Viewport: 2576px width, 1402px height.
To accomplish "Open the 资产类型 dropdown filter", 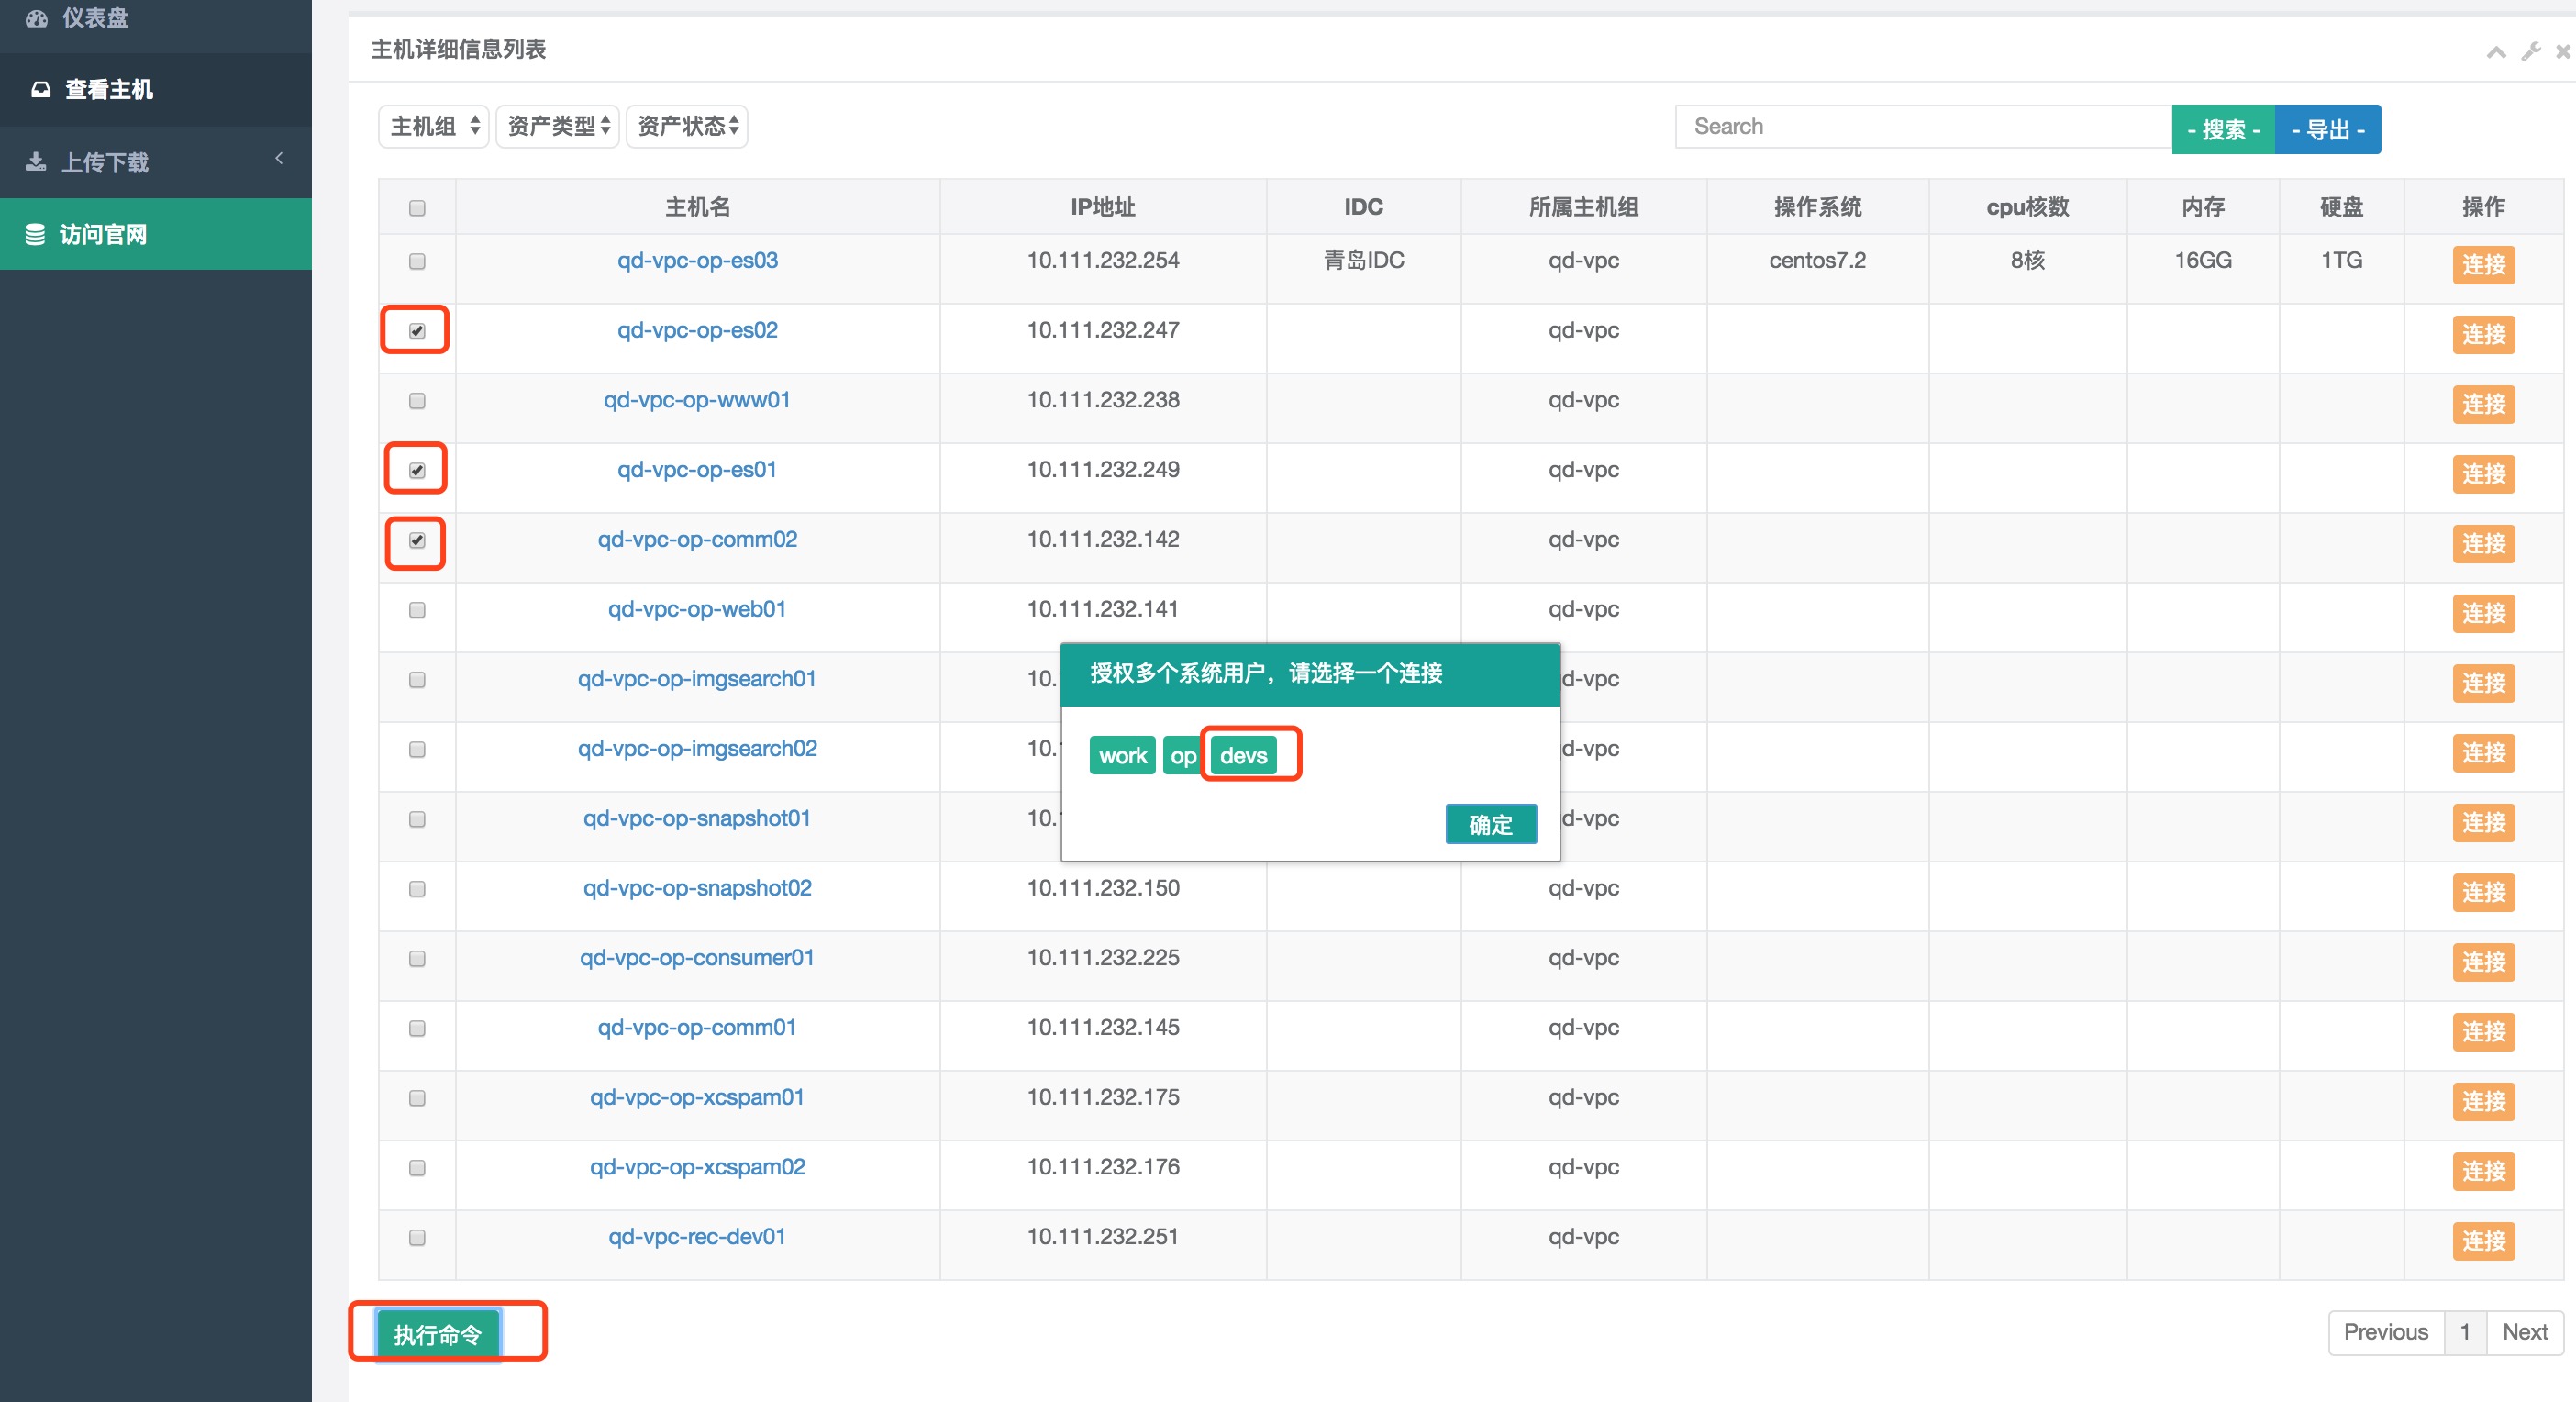I will 558,127.
